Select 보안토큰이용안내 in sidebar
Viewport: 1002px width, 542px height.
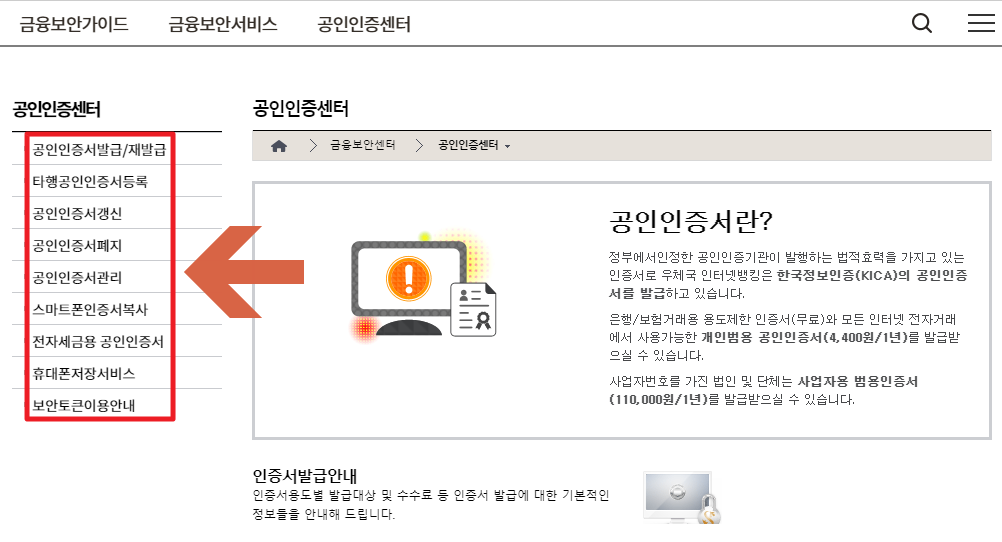[x=84, y=405]
